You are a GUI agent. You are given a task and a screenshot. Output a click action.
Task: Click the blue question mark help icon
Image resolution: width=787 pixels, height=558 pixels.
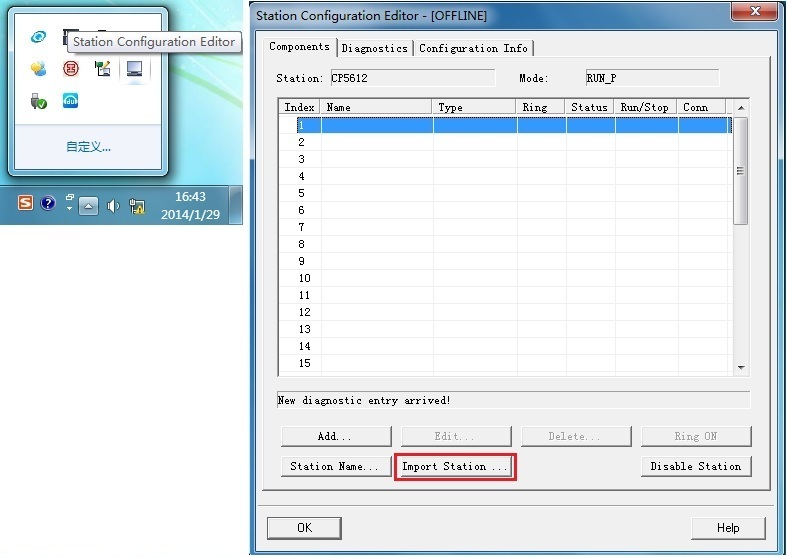pos(48,203)
